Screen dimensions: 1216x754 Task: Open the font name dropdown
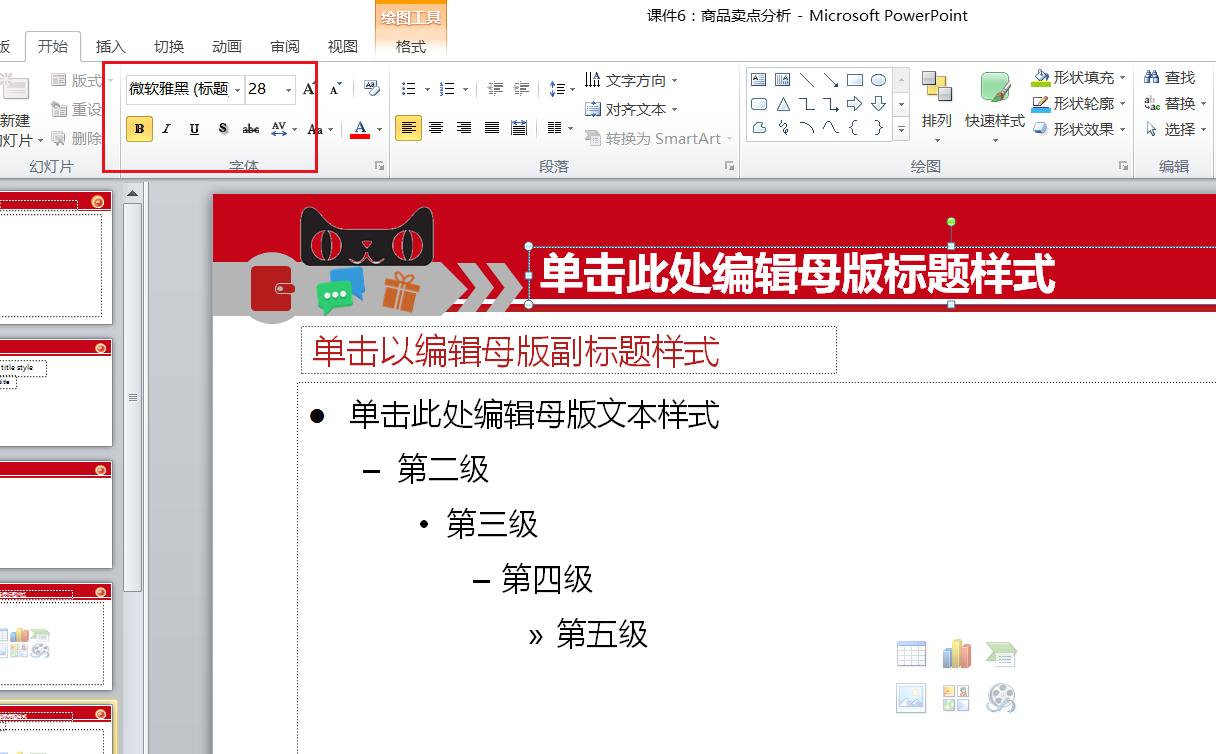click(x=237, y=90)
